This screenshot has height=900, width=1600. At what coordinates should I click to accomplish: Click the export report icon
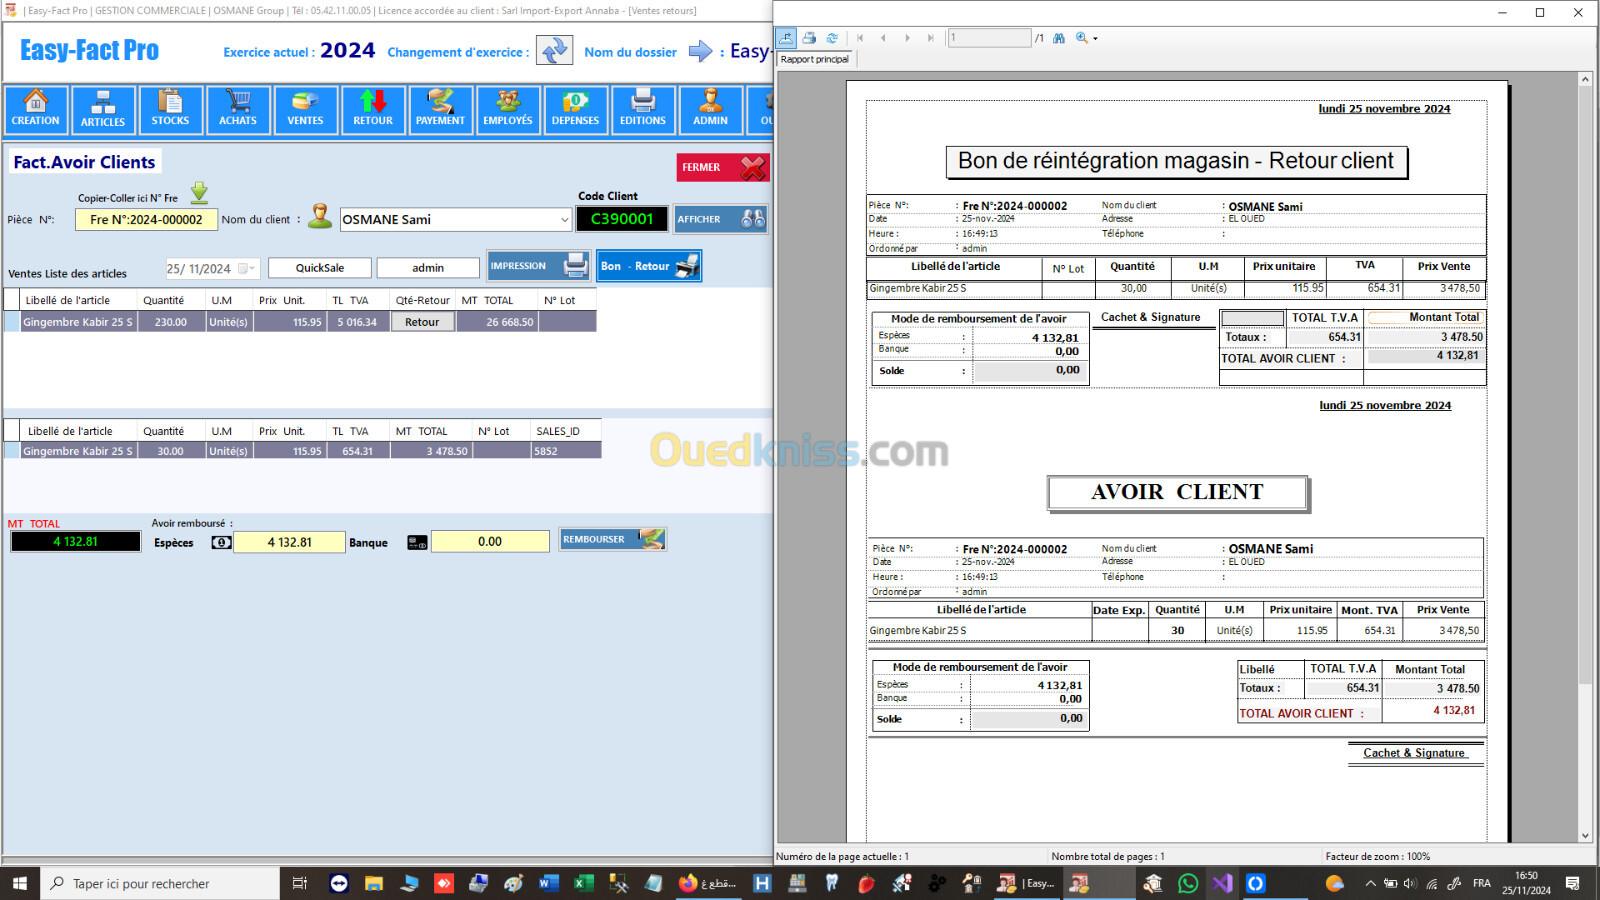pyautogui.click(x=786, y=38)
